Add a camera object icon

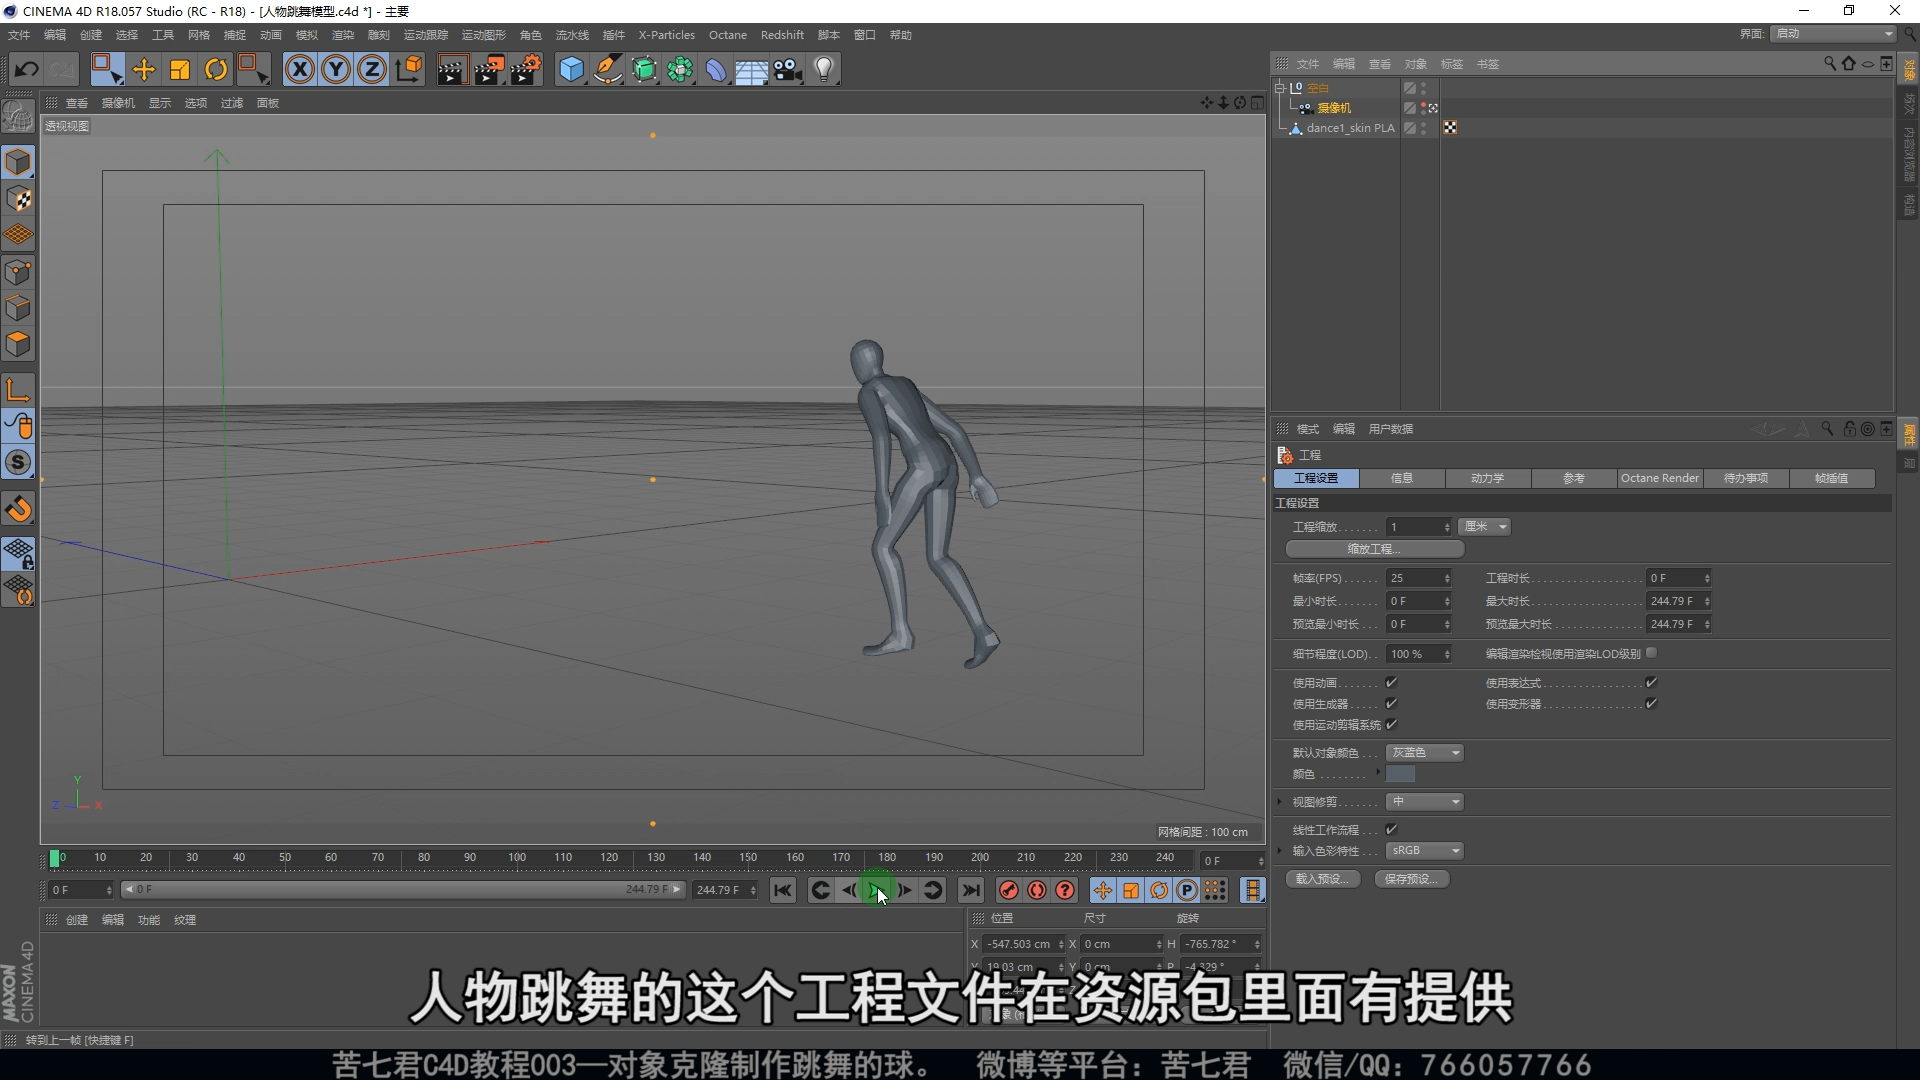click(x=788, y=69)
